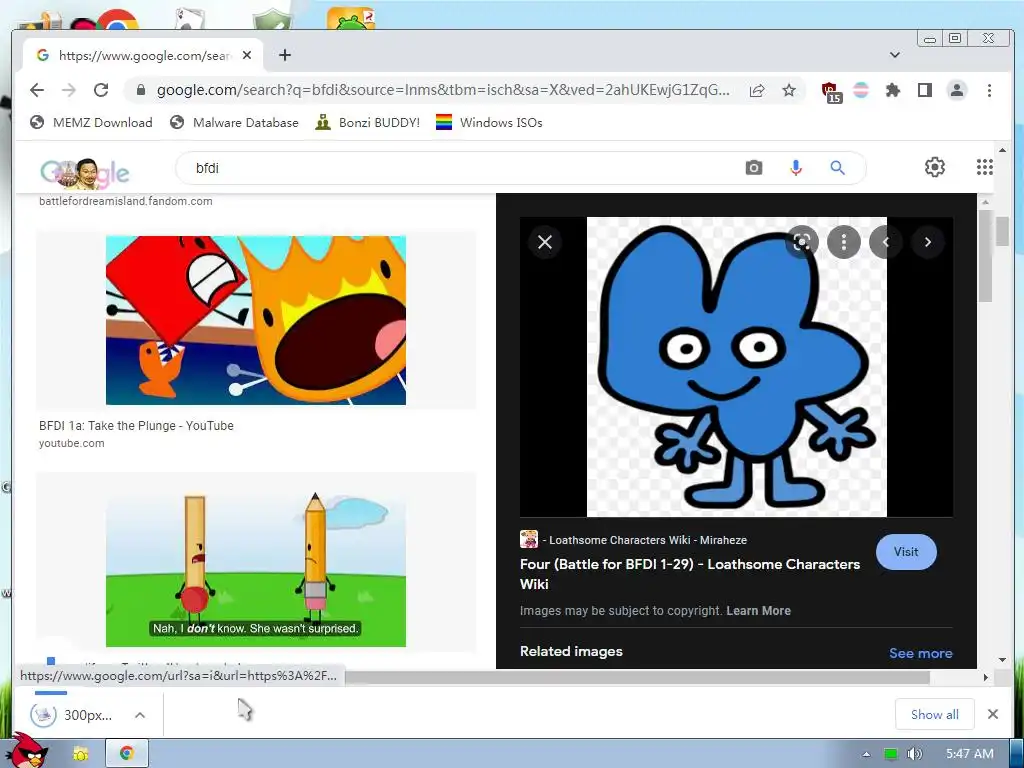This screenshot has height=768, width=1024.
Task: Click Chrome icon in taskbar
Action: point(127,753)
